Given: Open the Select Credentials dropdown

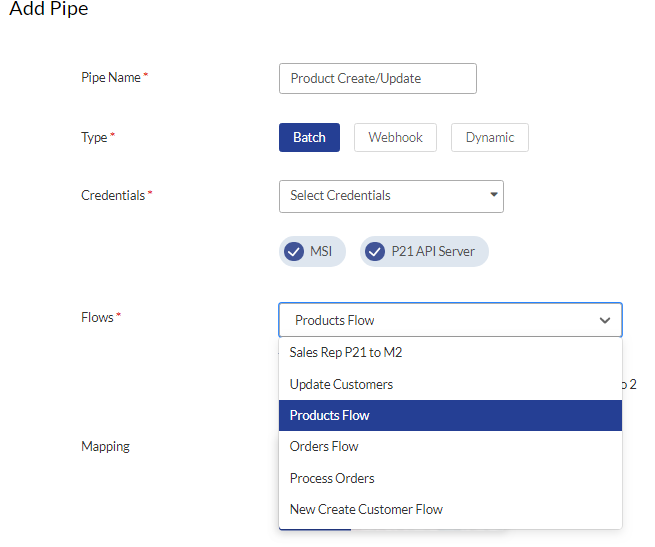Looking at the screenshot, I should click(x=391, y=196).
